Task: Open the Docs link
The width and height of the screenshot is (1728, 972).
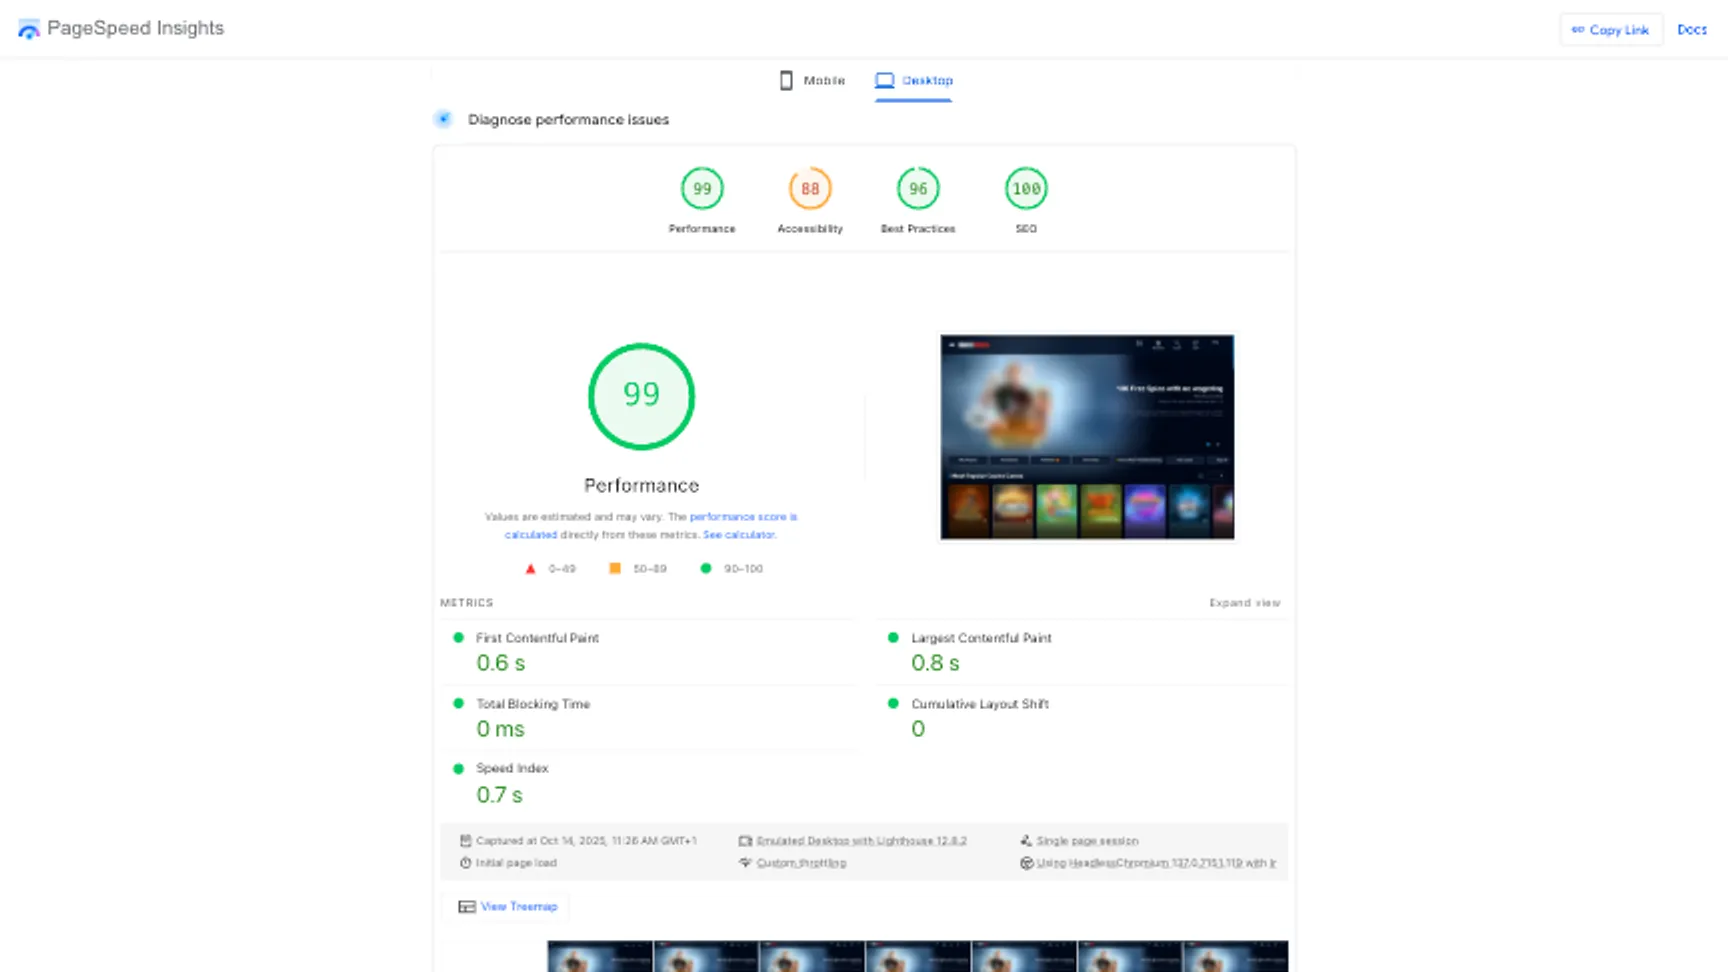Action: pyautogui.click(x=1692, y=30)
